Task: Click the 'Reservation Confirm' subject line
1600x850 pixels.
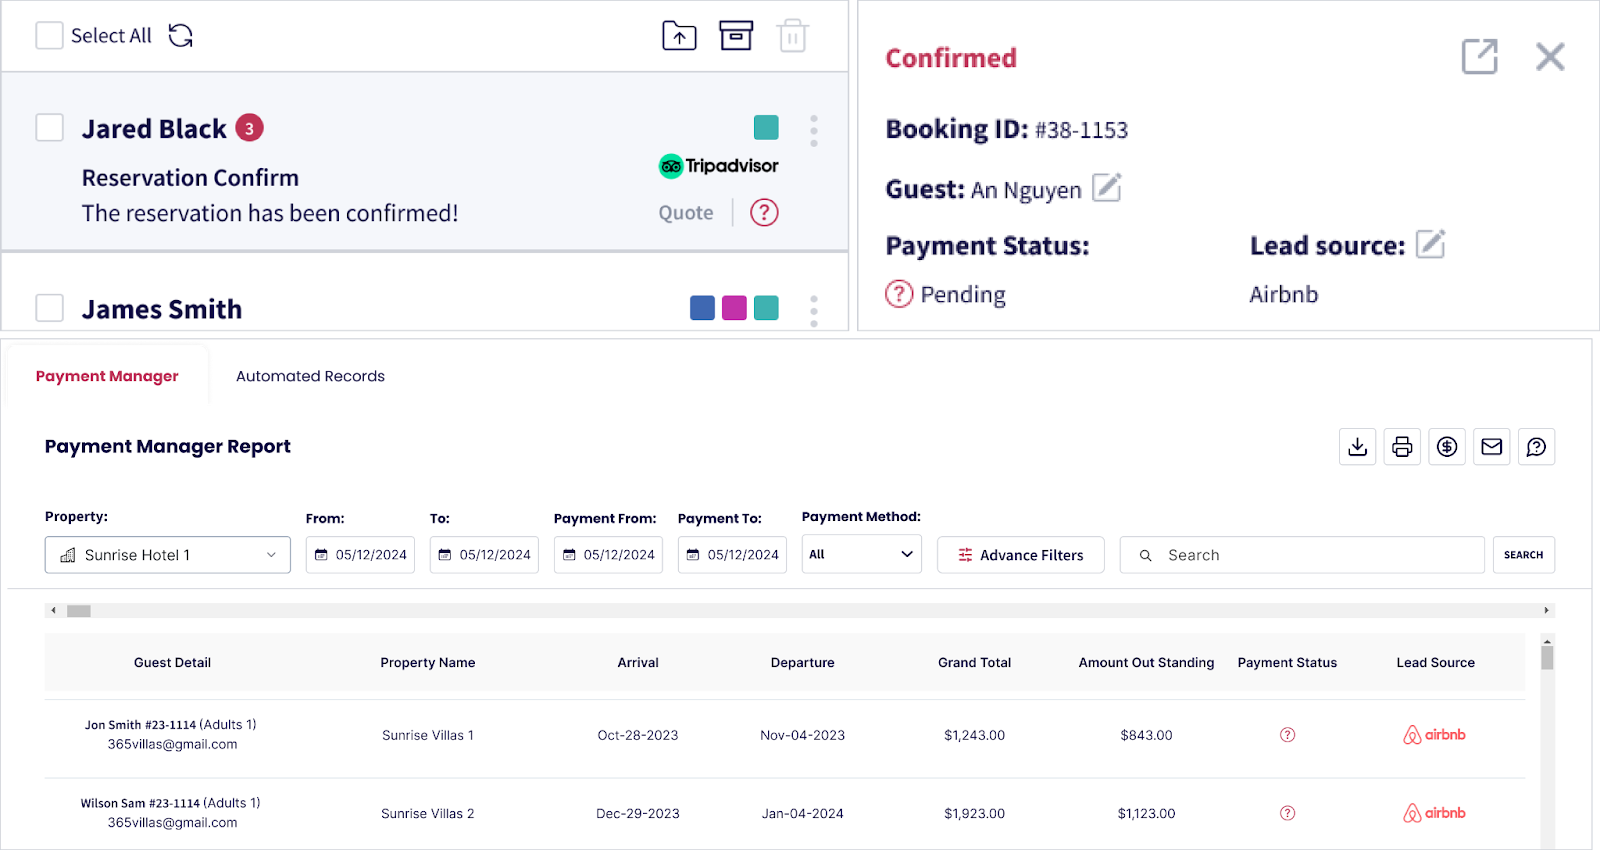Action: (x=190, y=178)
